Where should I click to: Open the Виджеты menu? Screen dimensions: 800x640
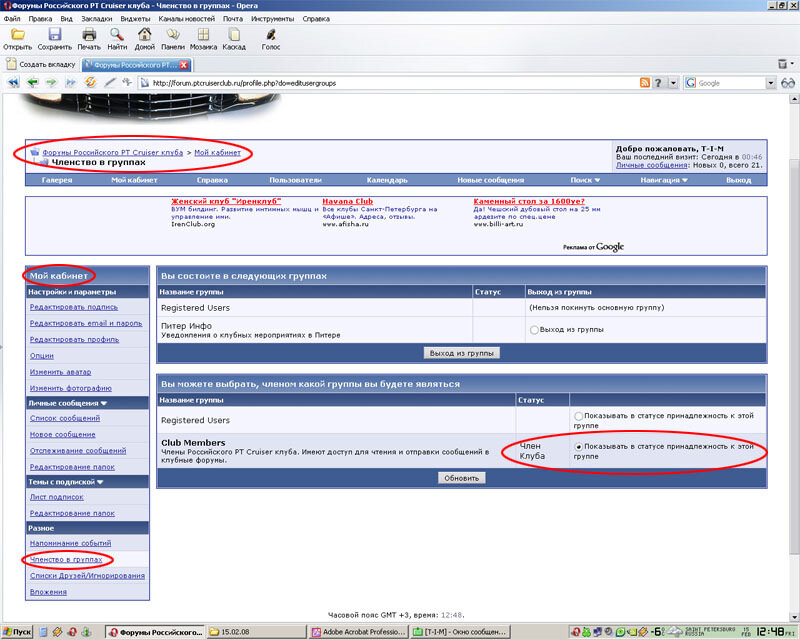135,19
